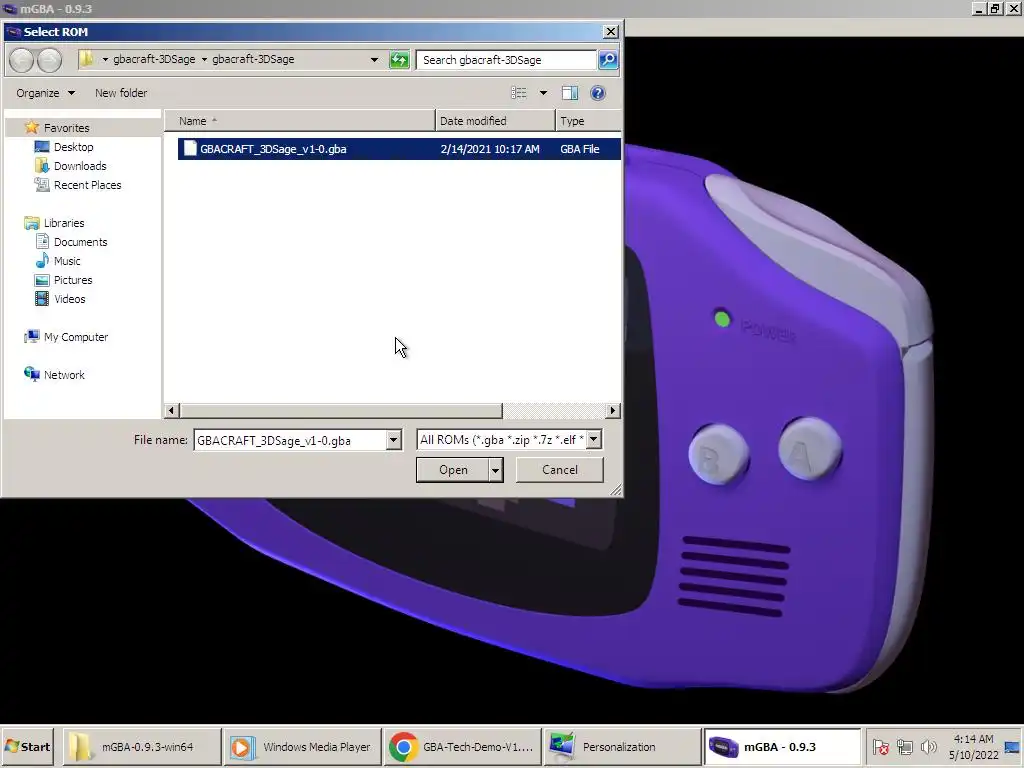
Task: Click the volume speaker tray icon
Action: pos(928,746)
